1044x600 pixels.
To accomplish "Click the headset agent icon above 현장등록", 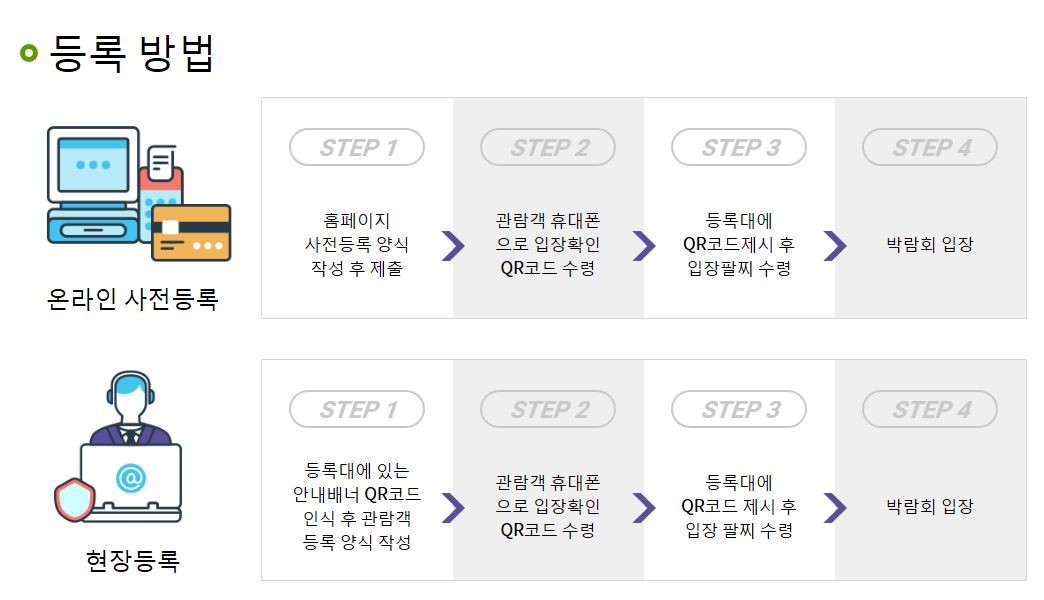I will [x=130, y=408].
